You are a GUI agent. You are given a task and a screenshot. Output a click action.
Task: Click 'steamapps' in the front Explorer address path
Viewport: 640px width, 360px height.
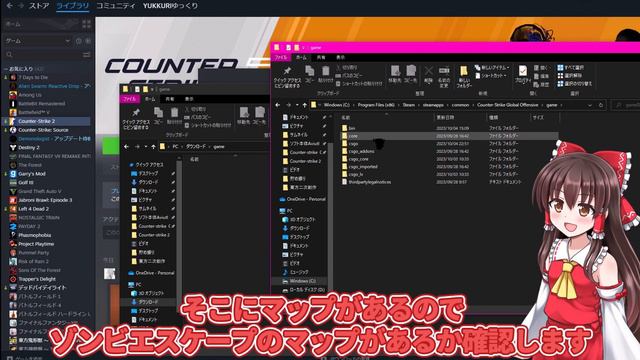click(433, 105)
